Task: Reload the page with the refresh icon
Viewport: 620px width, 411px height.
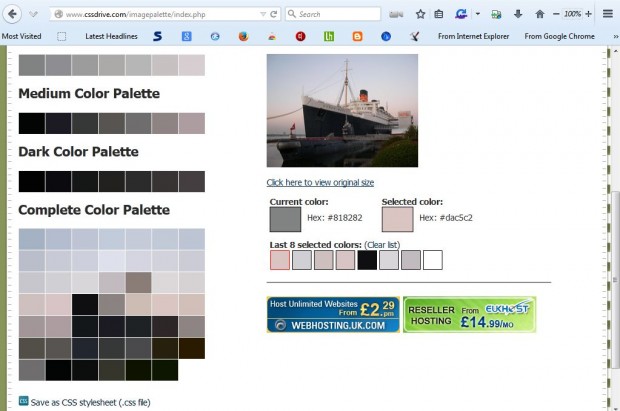Action: coord(274,14)
